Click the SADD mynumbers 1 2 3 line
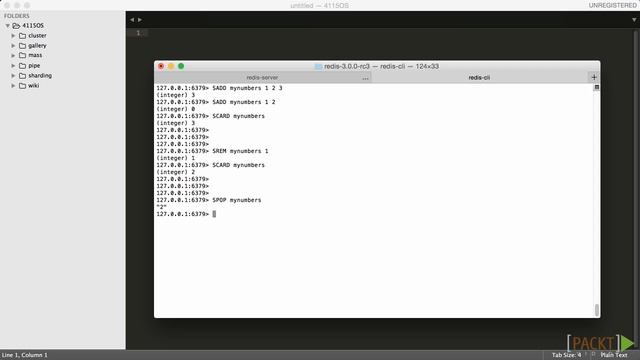Image resolution: width=640 pixels, height=360 pixels. tap(219, 88)
